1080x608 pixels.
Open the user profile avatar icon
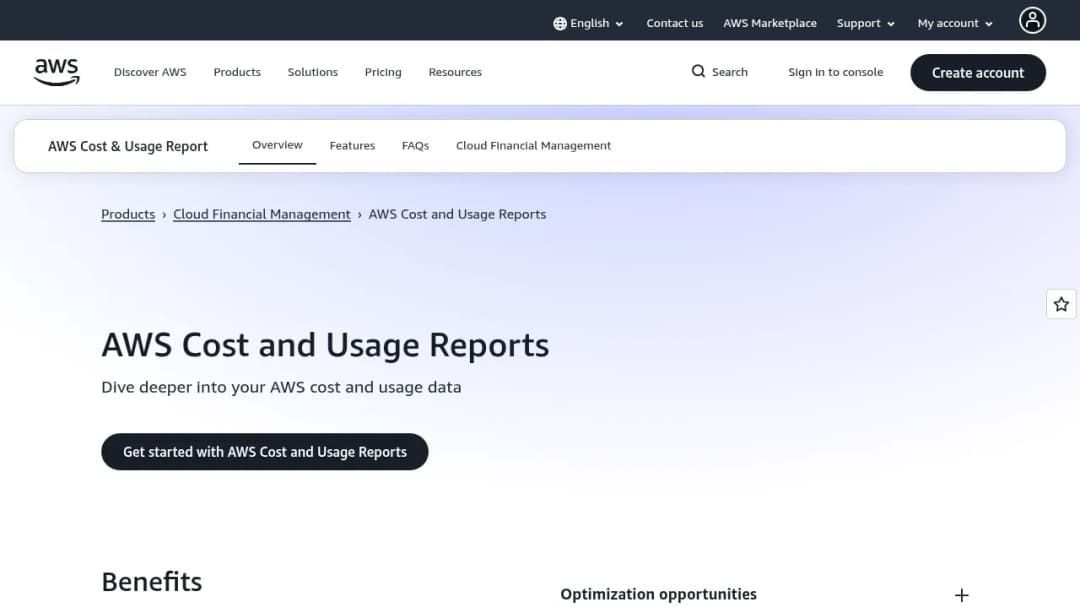click(1032, 21)
